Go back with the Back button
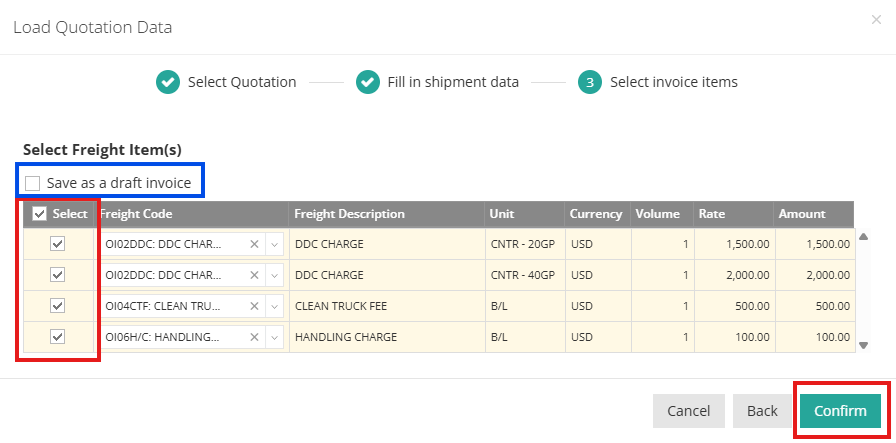 click(762, 411)
